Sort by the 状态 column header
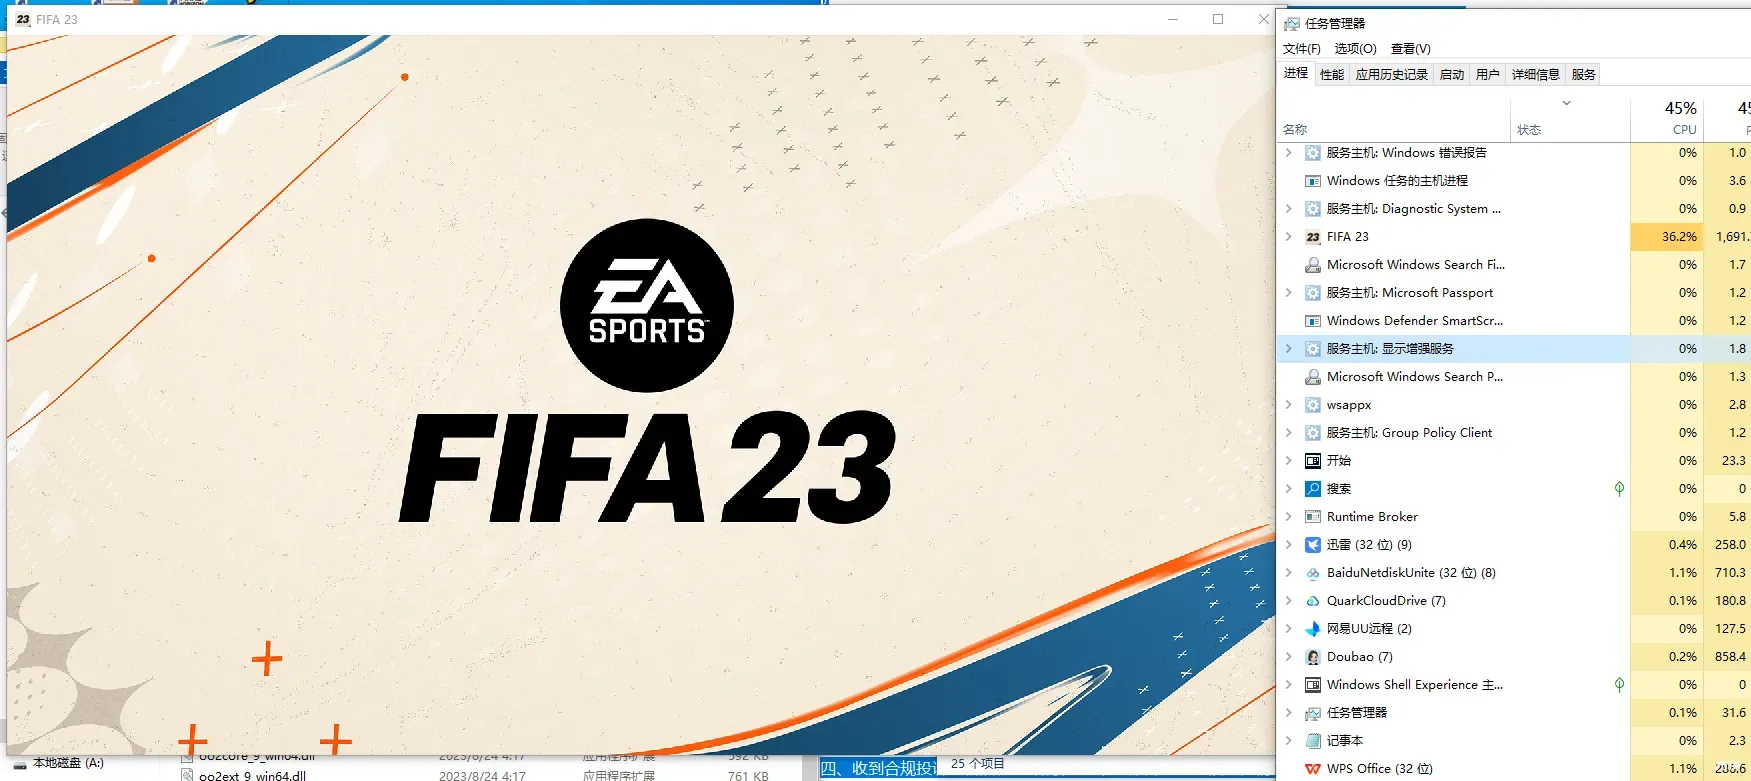Image resolution: width=1751 pixels, height=781 pixels. pos(1529,130)
